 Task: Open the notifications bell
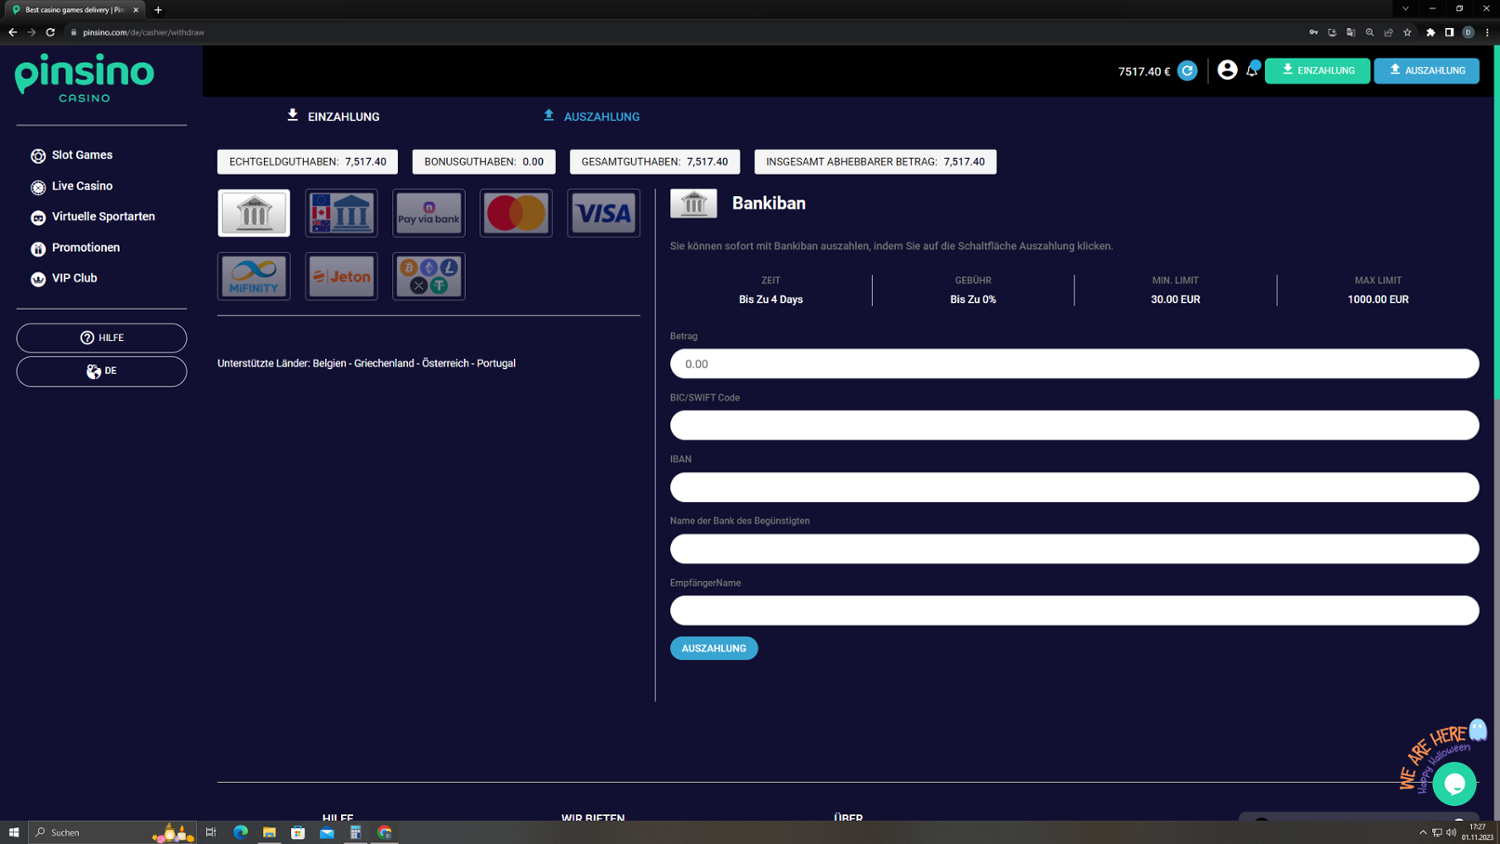pyautogui.click(x=1252, y=70)
